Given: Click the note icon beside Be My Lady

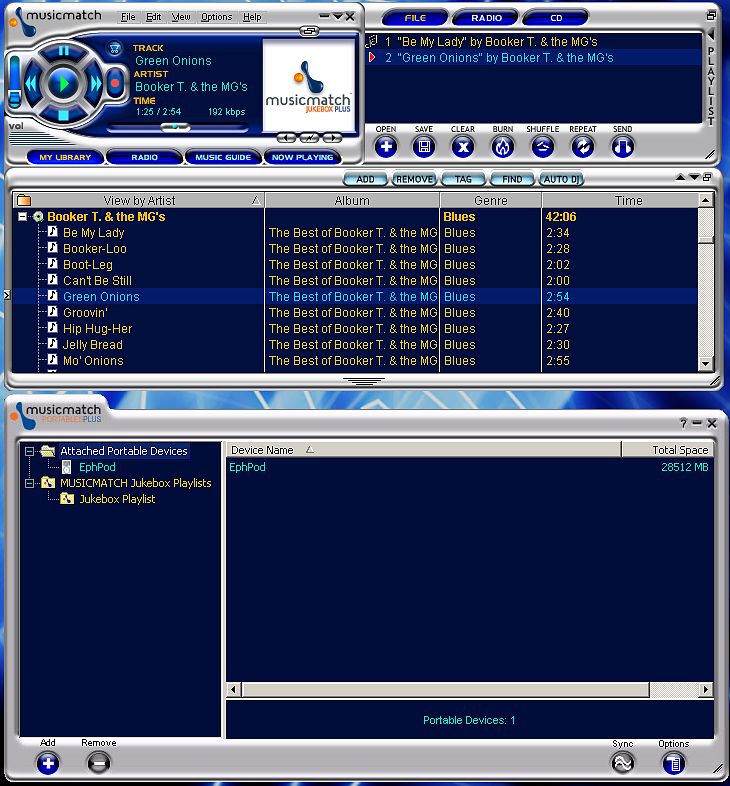Looking at the screenshot, I should pos(52,232).
